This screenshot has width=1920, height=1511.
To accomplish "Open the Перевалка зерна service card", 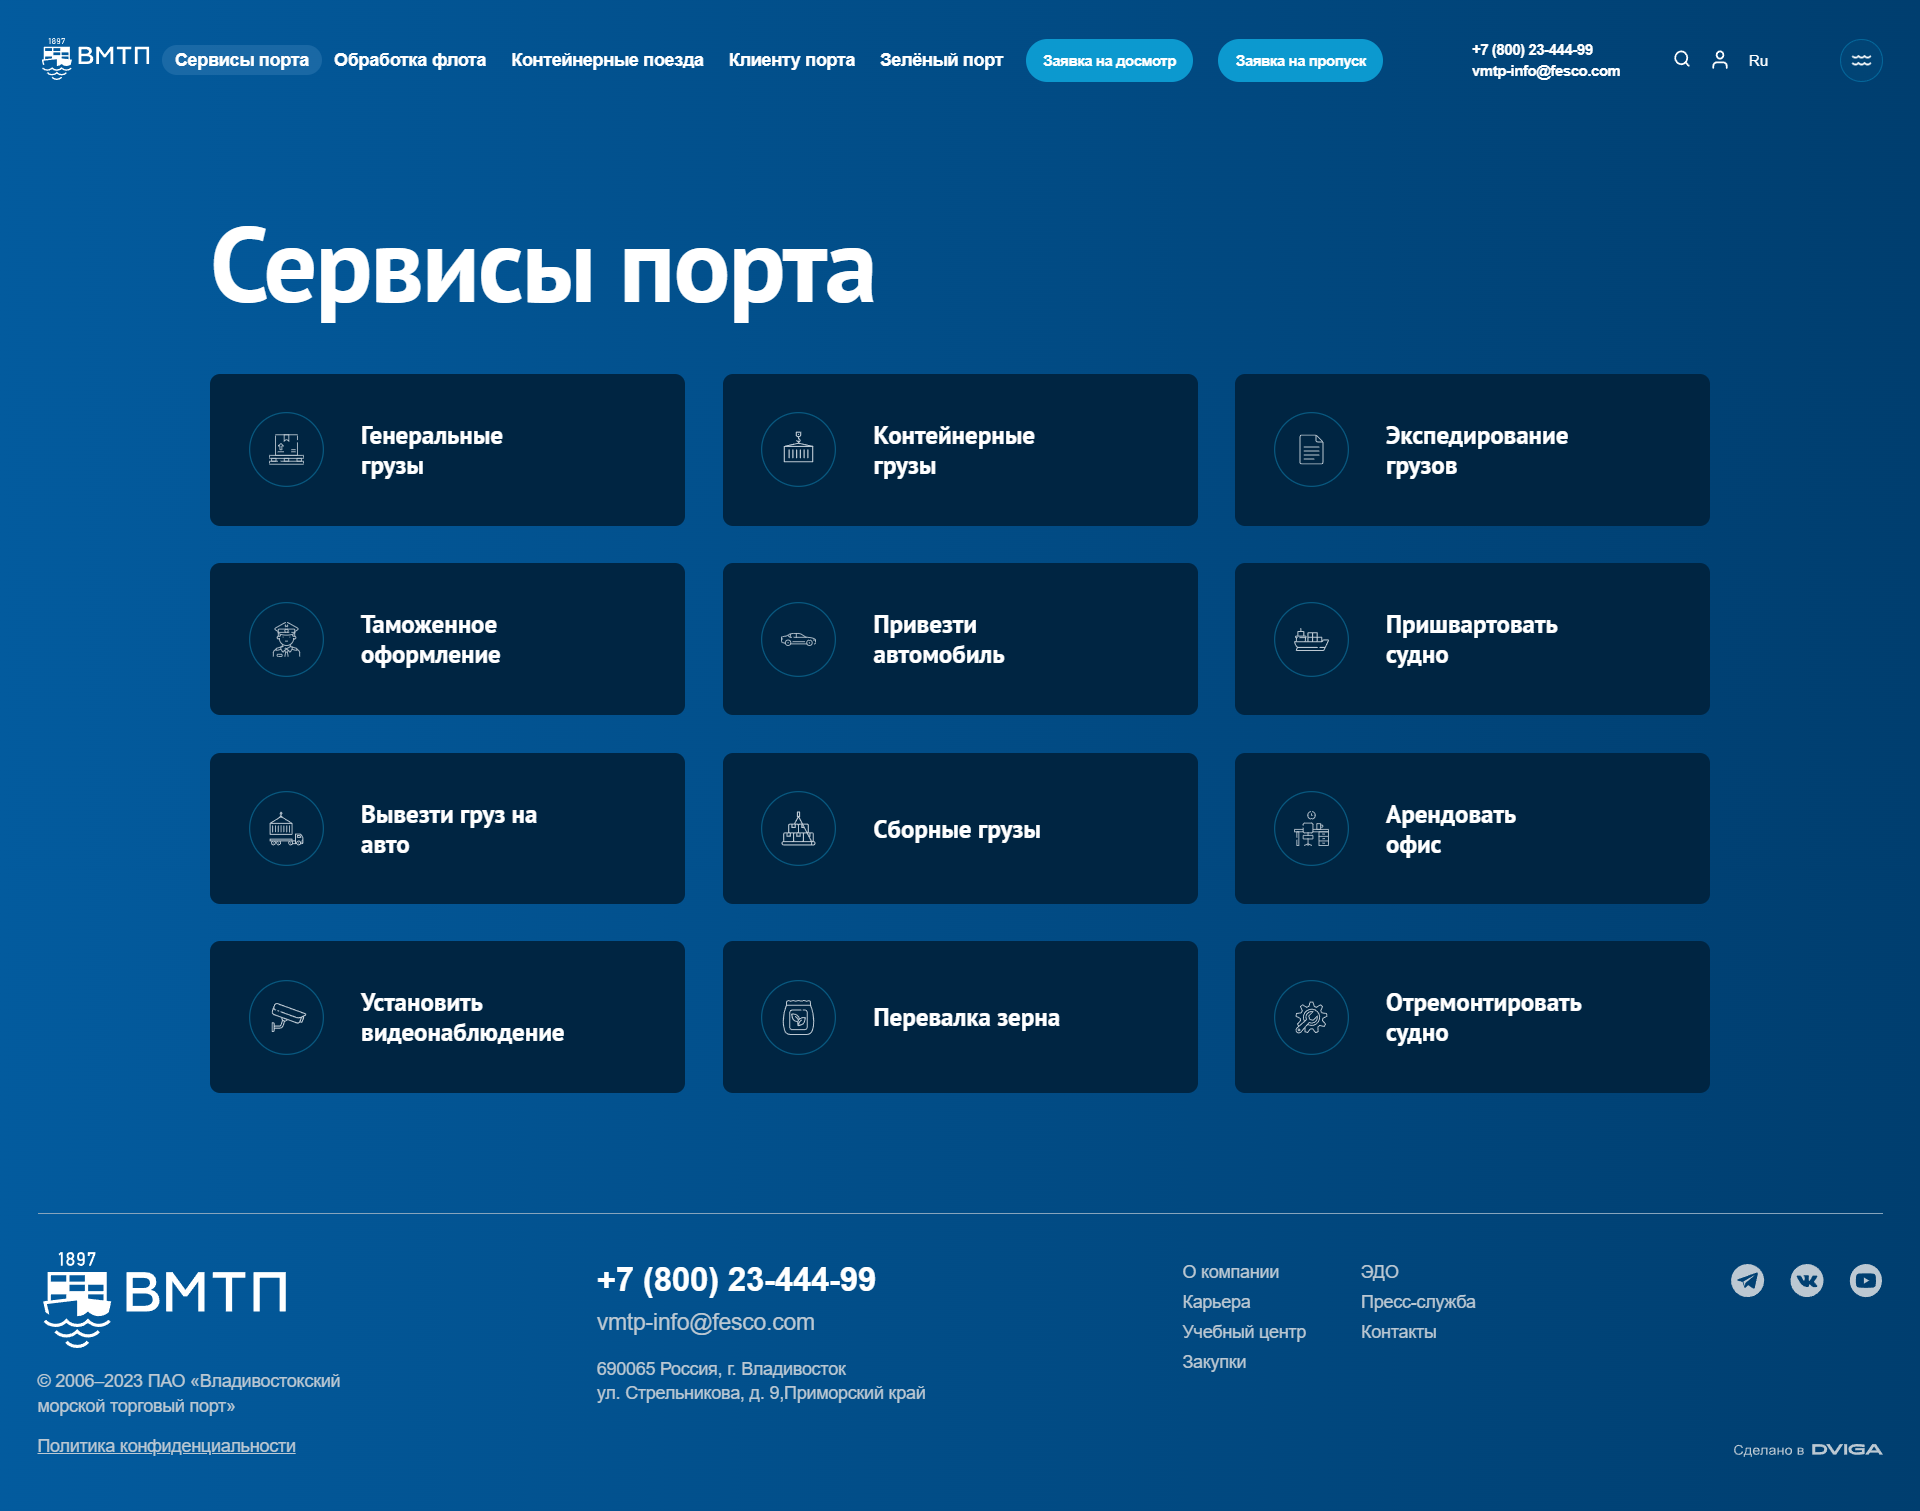I will pos(960,1017).
